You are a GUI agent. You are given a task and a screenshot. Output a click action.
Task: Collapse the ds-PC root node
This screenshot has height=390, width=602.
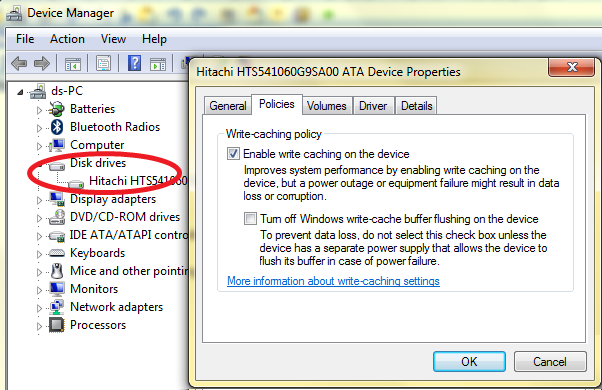(20, 92)
